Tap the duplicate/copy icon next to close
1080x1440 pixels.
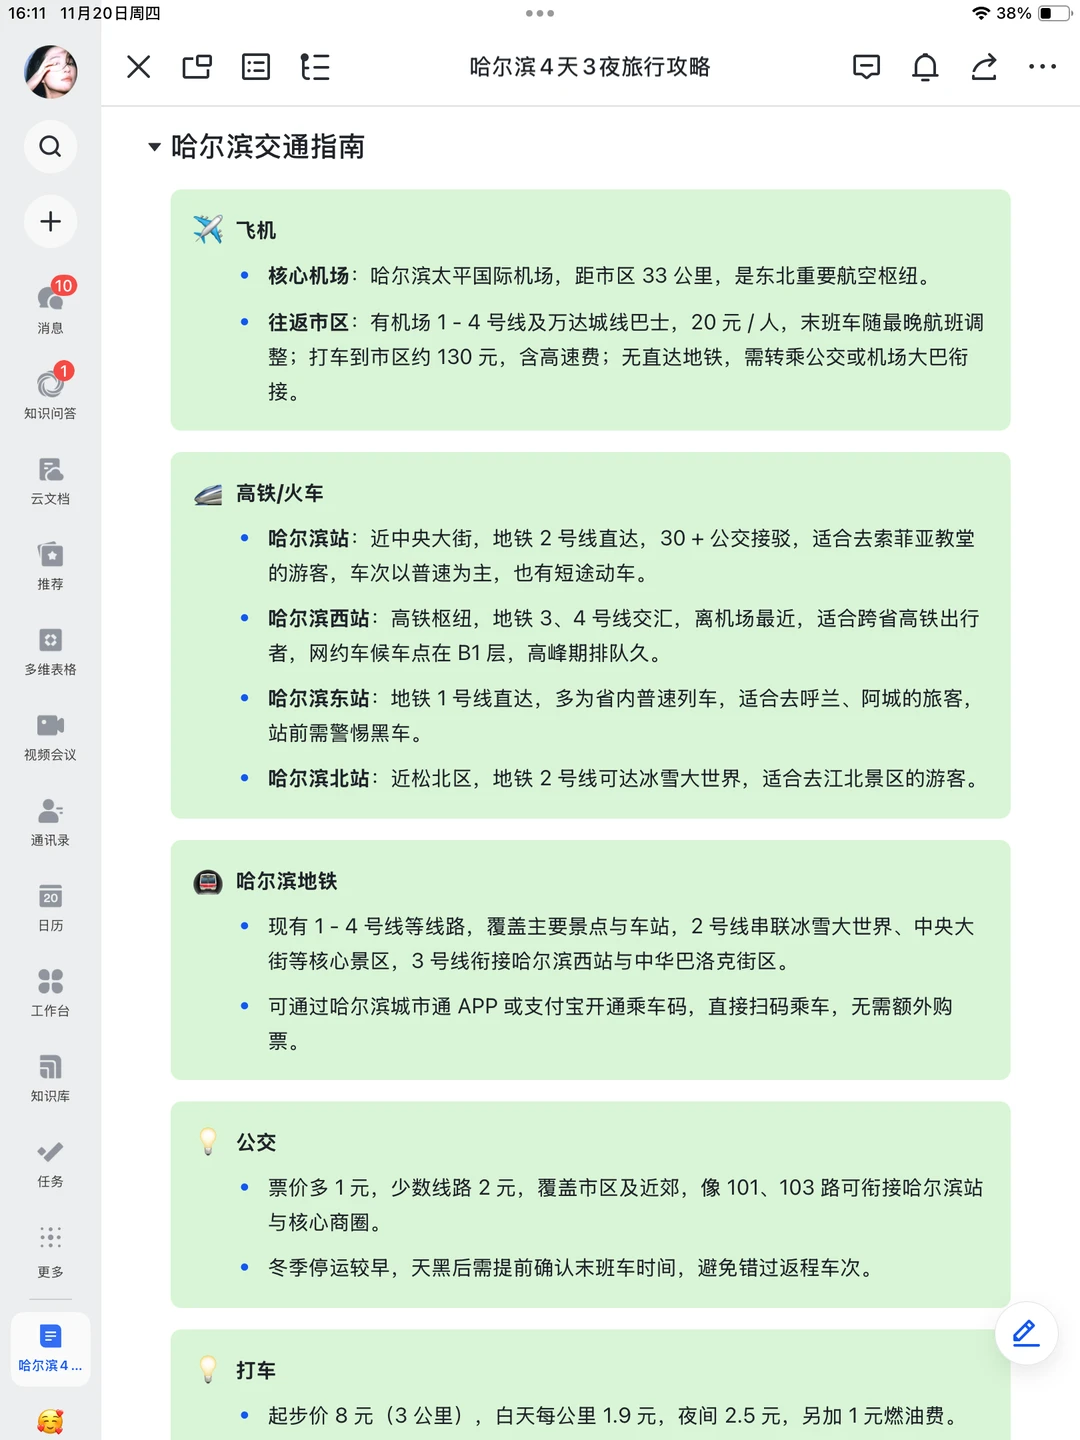tap(196, 67)
